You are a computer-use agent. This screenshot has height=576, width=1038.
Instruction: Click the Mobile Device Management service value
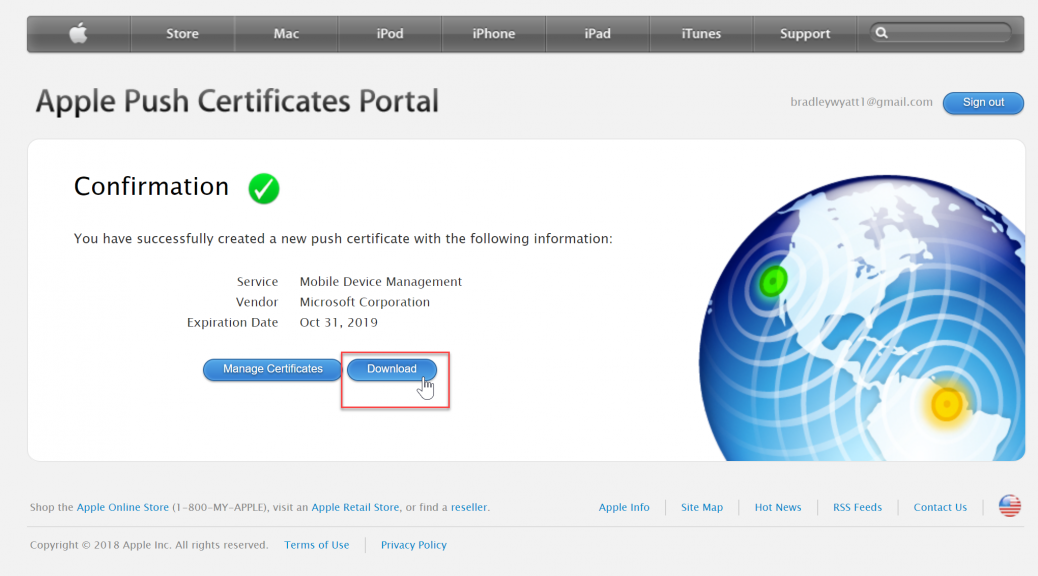coord(381,281)
